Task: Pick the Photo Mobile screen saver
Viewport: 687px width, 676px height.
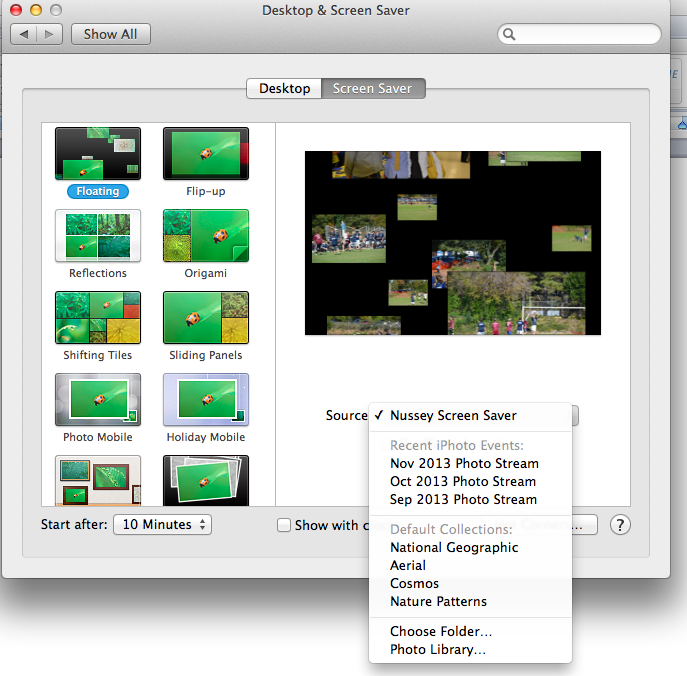Action: coord(98,399)
